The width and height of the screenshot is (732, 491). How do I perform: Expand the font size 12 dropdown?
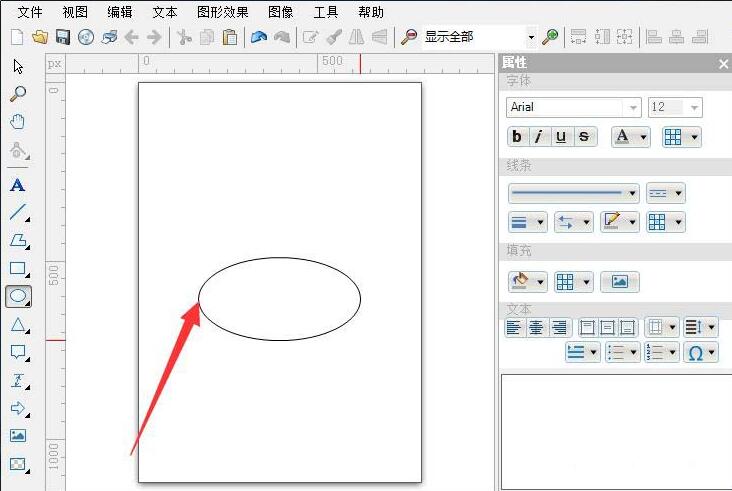click(x=694, y=107)
